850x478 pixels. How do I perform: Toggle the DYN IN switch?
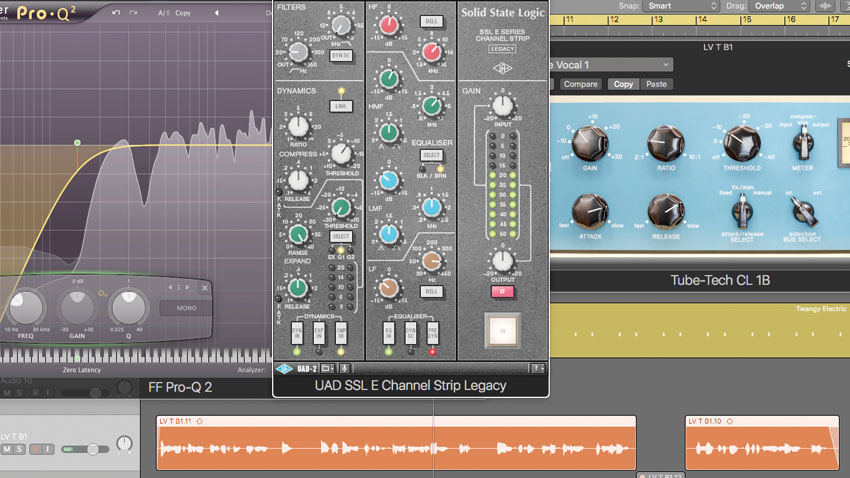coord(297,333)
